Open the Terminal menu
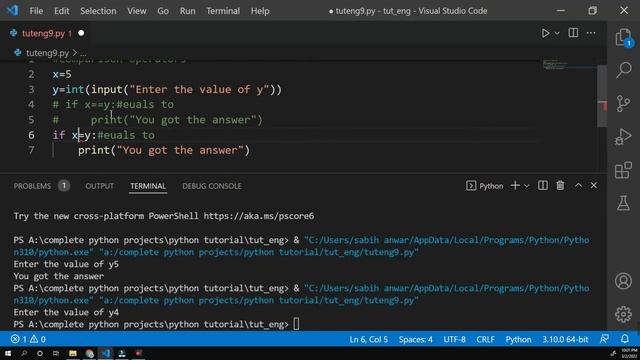 coord(223,11)
